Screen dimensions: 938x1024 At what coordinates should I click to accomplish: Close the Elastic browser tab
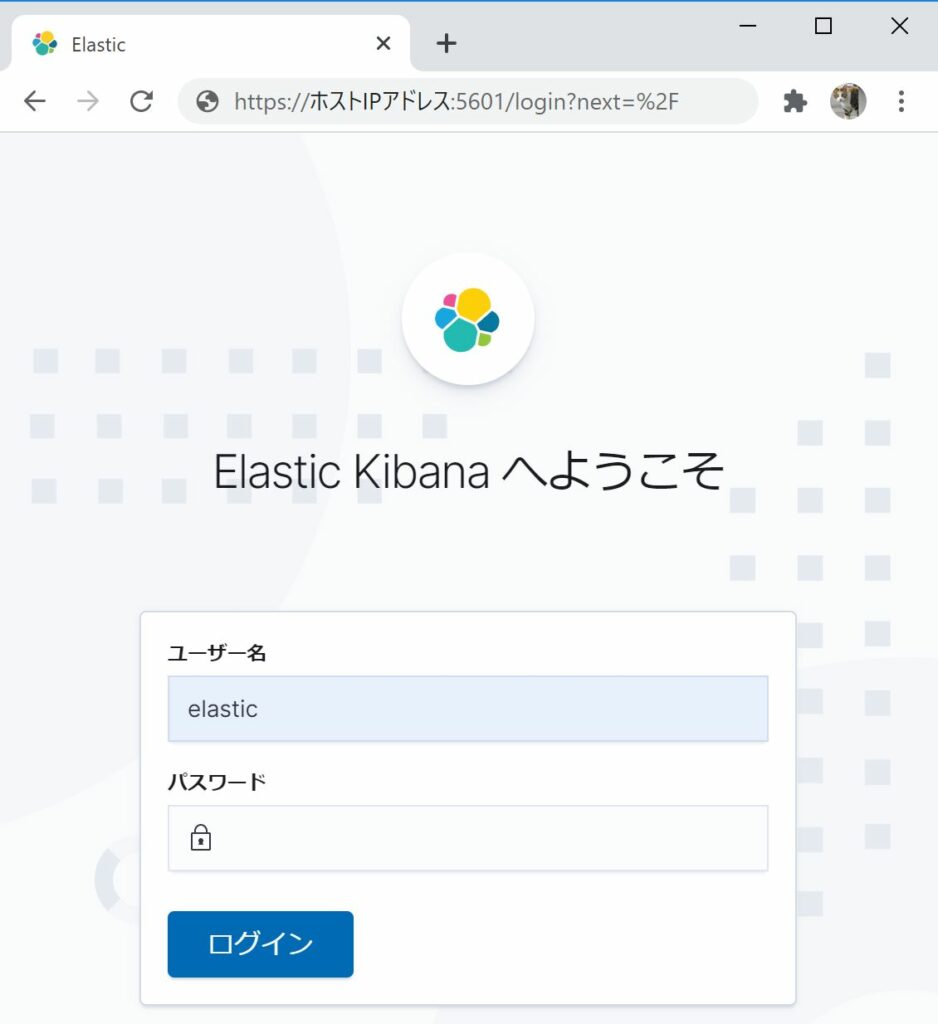pos(383,43)
